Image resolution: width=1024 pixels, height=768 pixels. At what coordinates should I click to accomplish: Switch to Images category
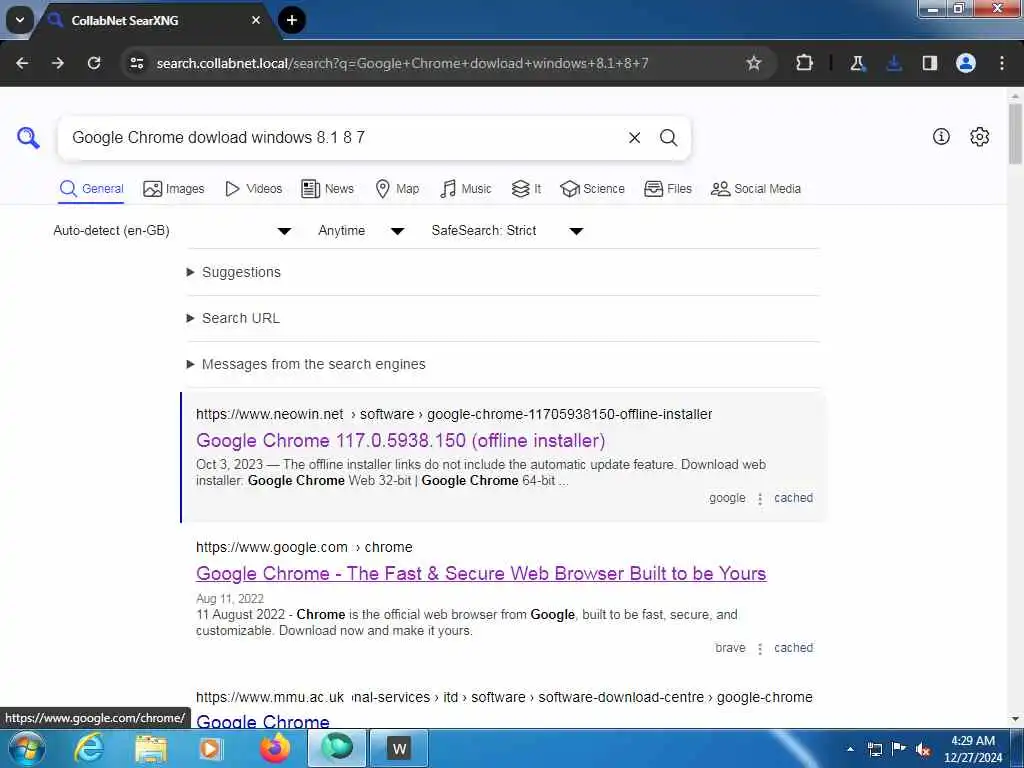pyautogui.click(x=174, y=189)
